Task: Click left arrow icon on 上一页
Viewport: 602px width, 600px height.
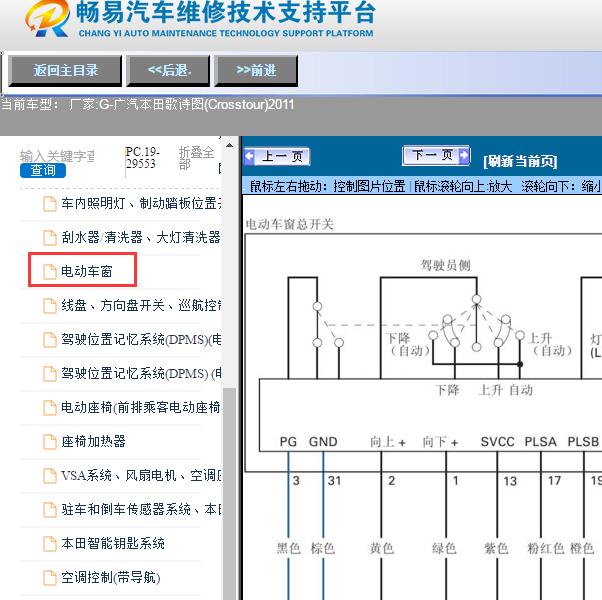Action: pyautogui.click(x=250, y=157)
